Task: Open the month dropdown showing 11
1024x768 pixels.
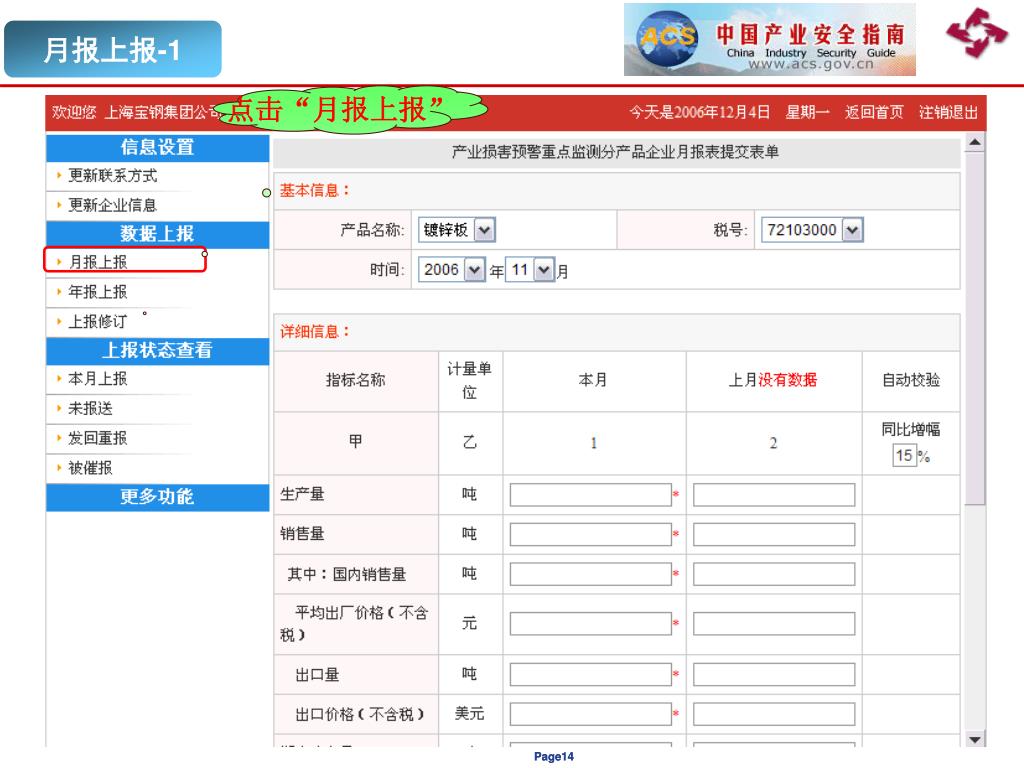Action: pos(530,270)
